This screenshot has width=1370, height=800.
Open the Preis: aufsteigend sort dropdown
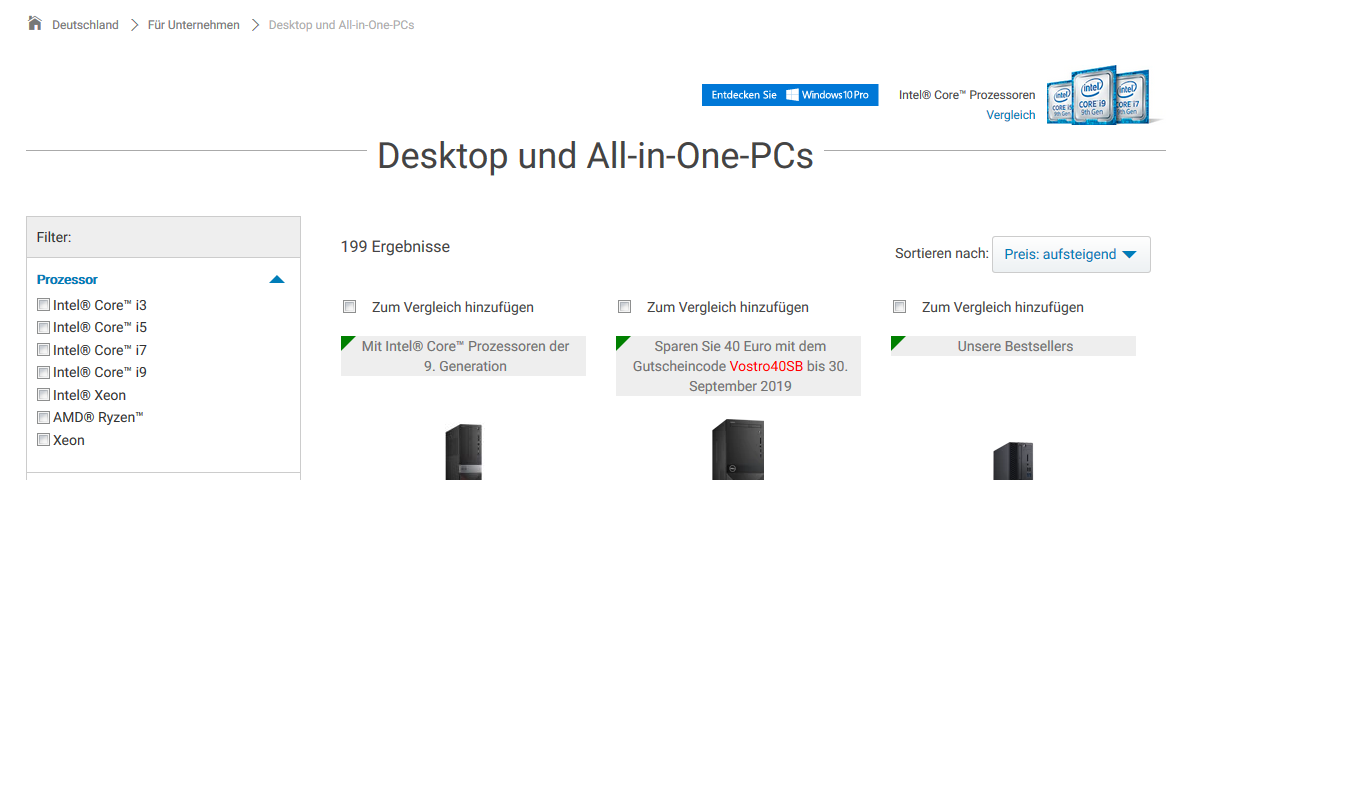click(1070, 254)
